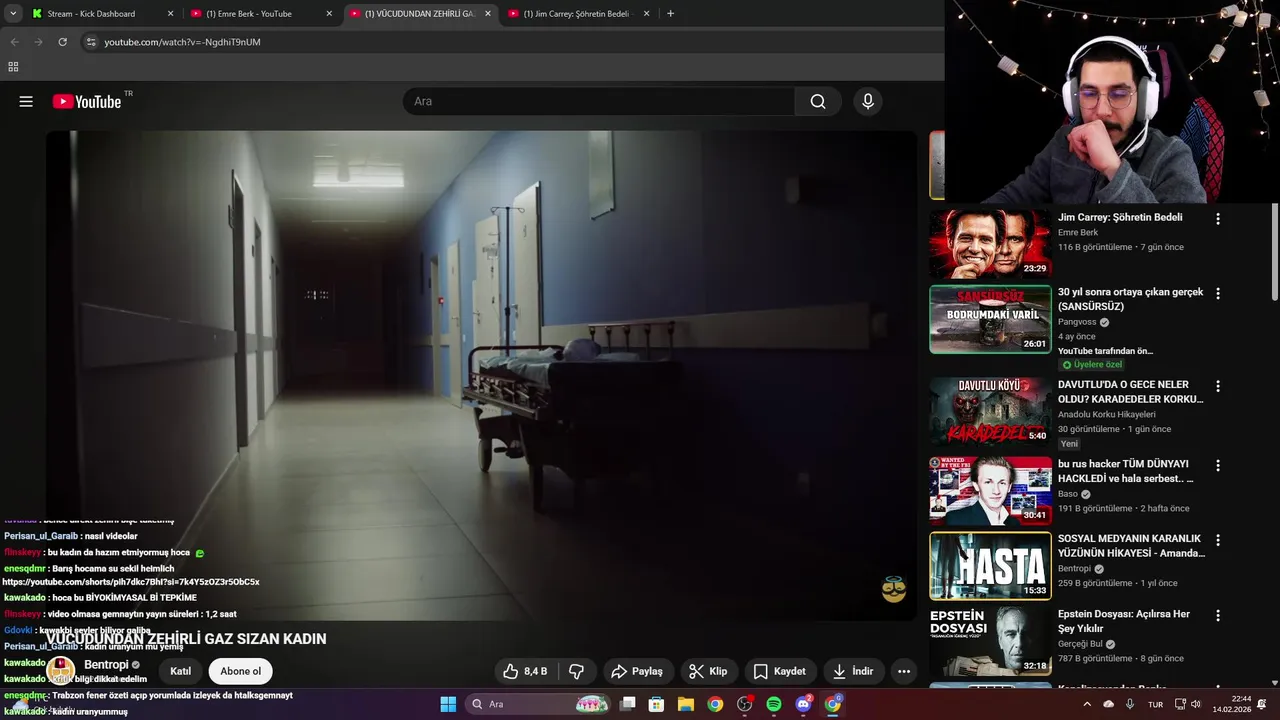
Task: Close the Kick Dashboard tab
Action: click(x=170, y=14)
